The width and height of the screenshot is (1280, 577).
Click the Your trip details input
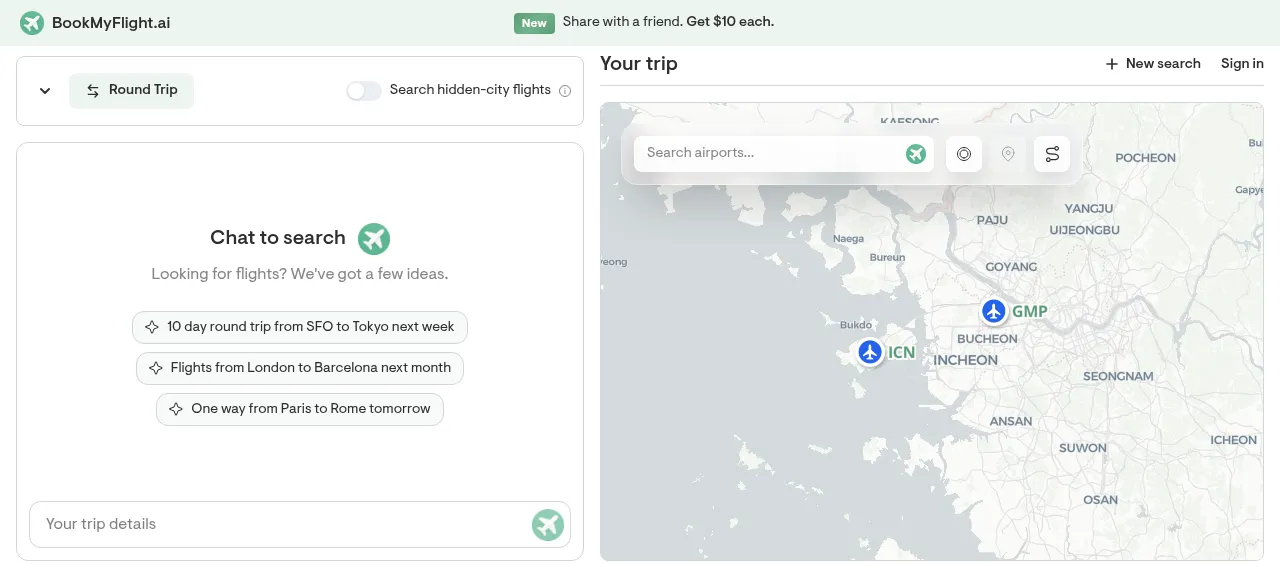pos(280,524)
